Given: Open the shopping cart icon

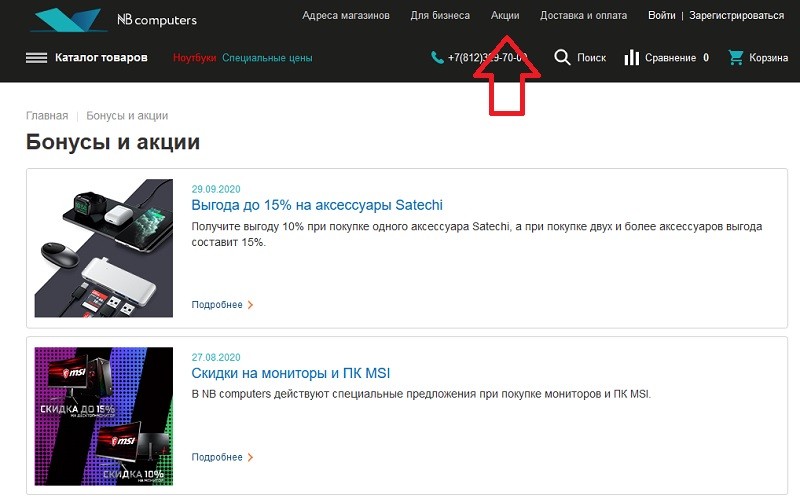Looking at the screenshot, I should coord(736,58).
